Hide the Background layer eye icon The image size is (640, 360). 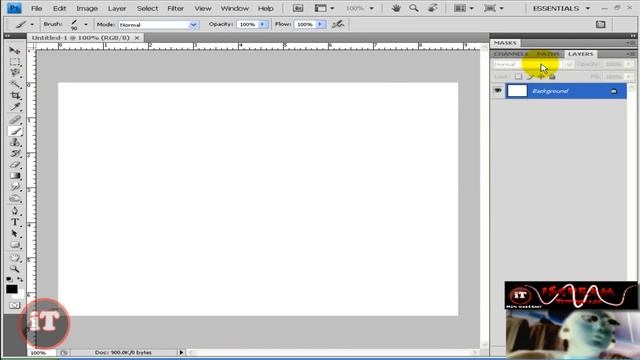498,91
